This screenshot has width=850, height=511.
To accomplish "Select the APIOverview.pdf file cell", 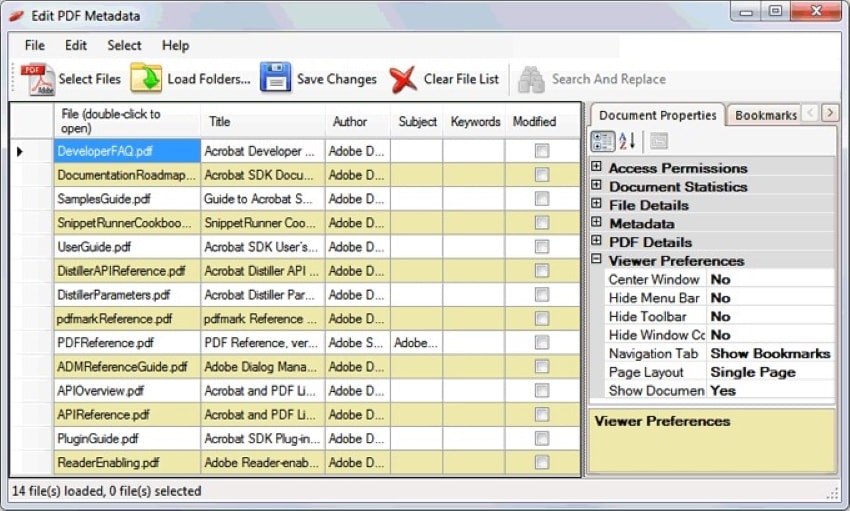I will (127, 391).
